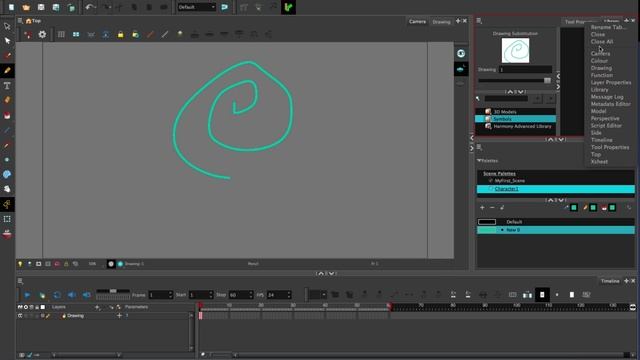640x360 pixels.
Task: Toggle the Loop playback icon
Action: click(x=57, y=295)
